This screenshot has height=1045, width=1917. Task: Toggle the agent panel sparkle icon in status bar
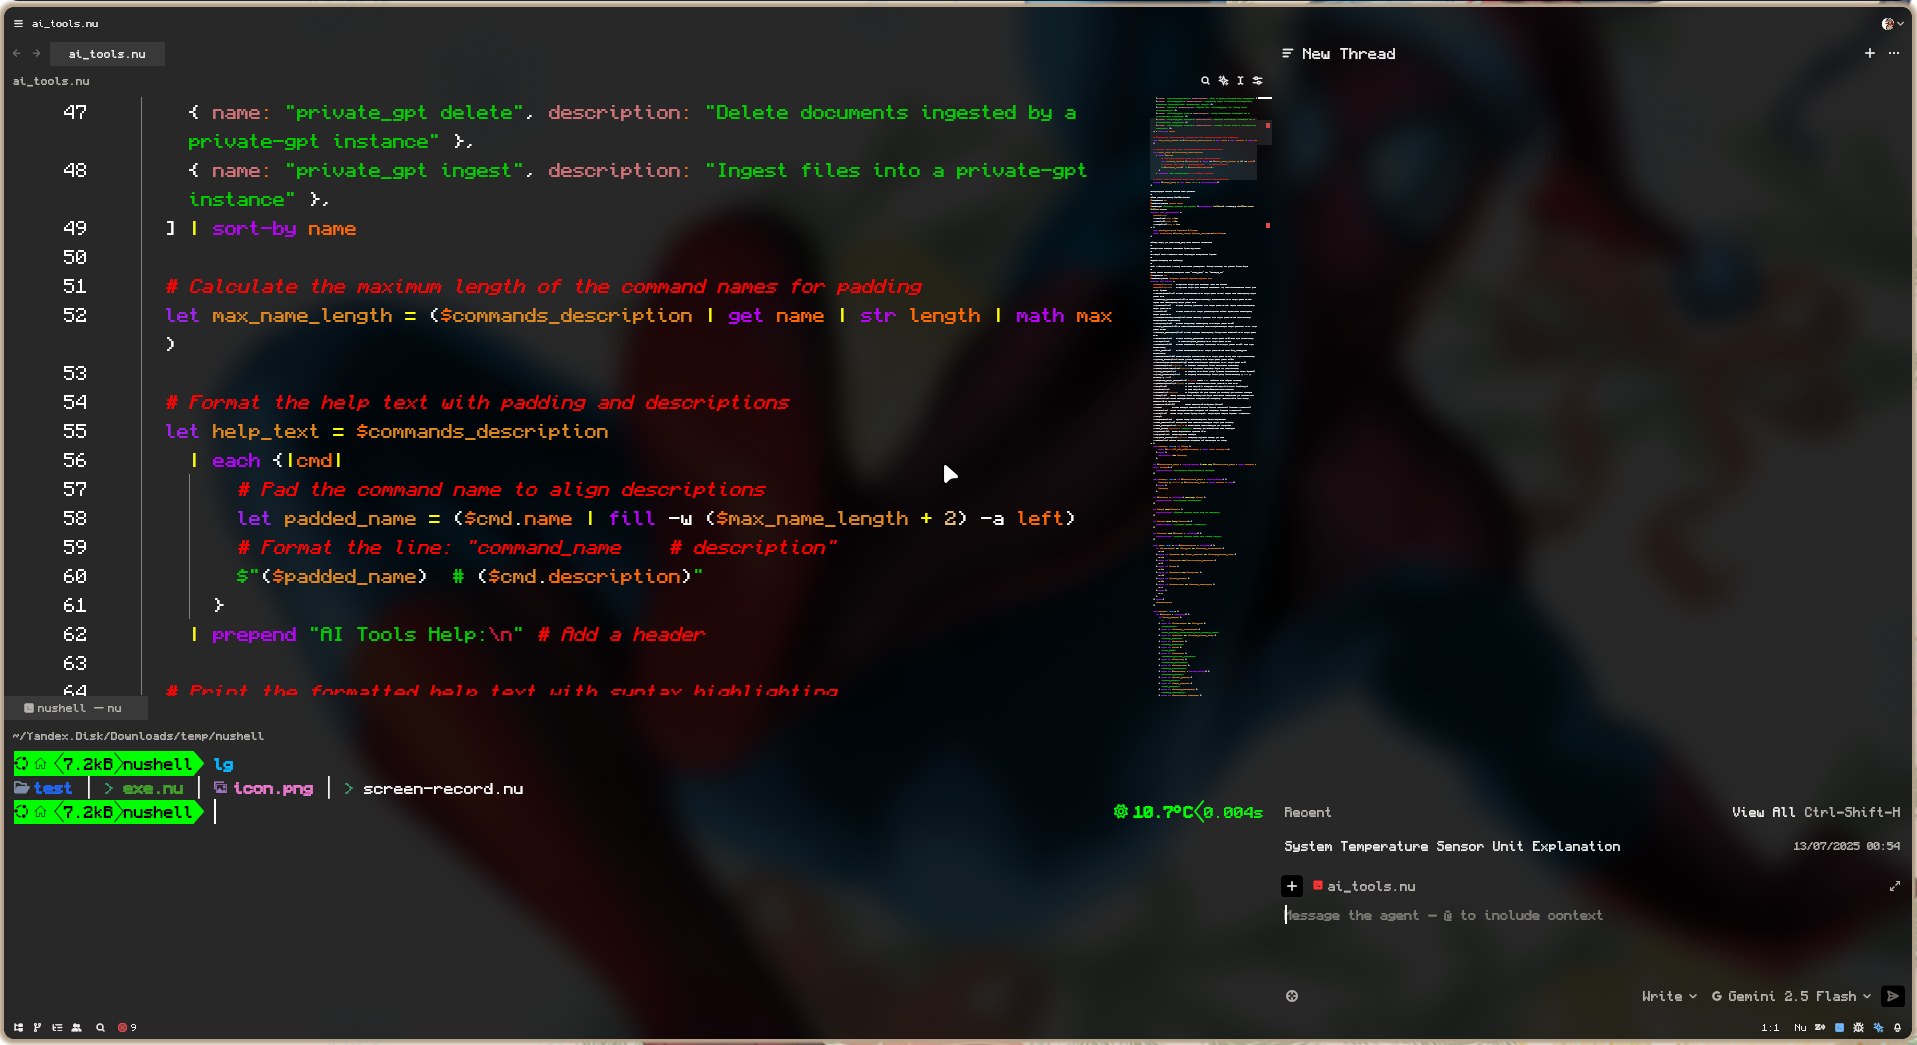click(1878, 1027)
